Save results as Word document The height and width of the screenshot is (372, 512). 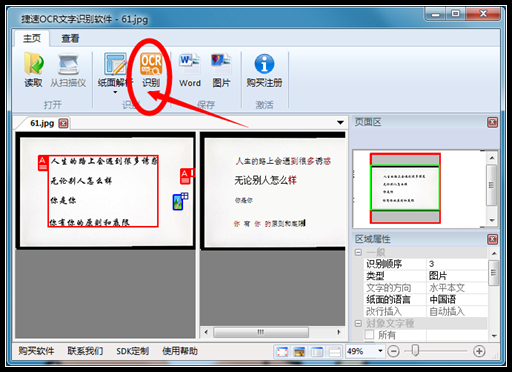tap(190, 64)
